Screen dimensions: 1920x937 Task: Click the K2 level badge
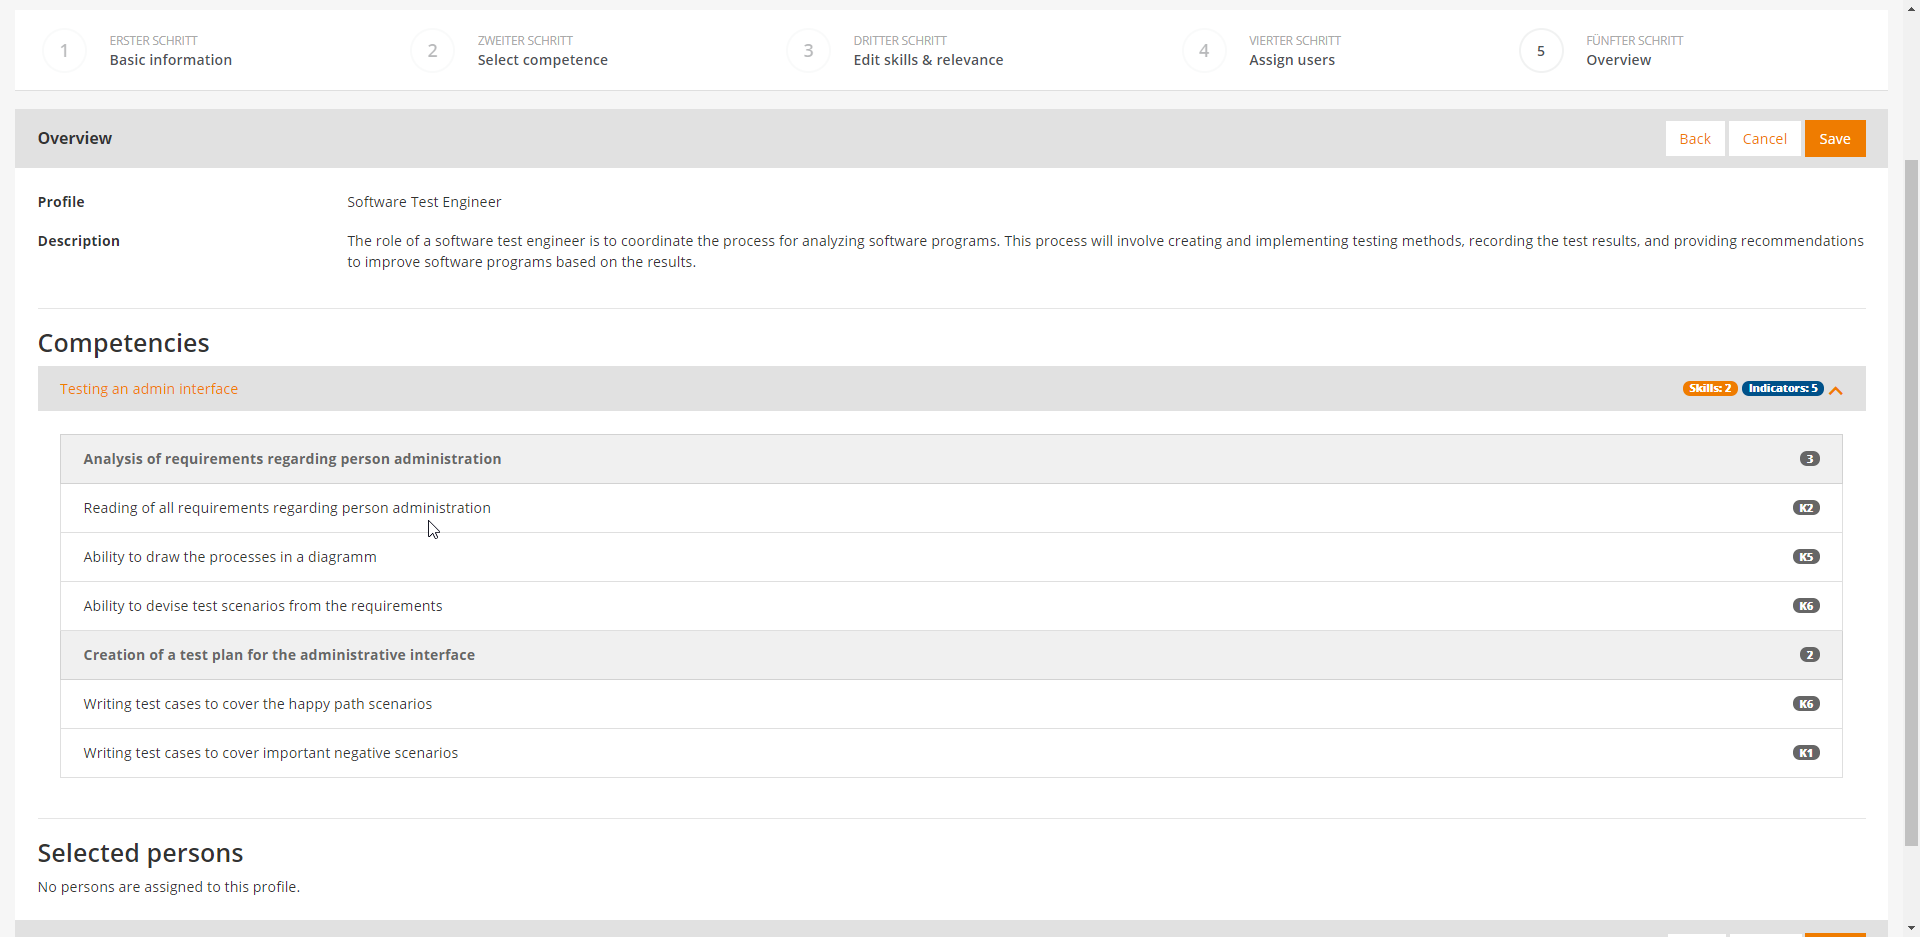coord(1805,508)
